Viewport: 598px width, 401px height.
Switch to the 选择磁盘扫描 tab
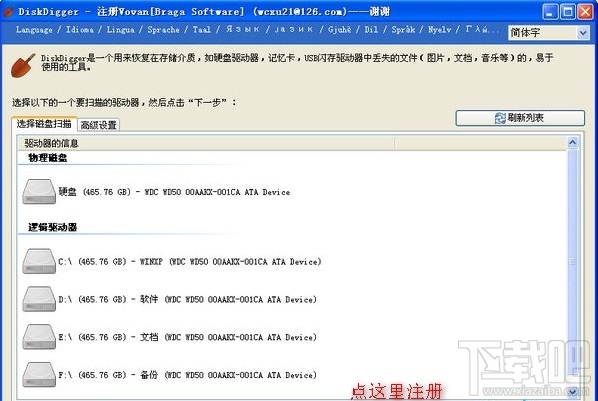coord(44,124)
